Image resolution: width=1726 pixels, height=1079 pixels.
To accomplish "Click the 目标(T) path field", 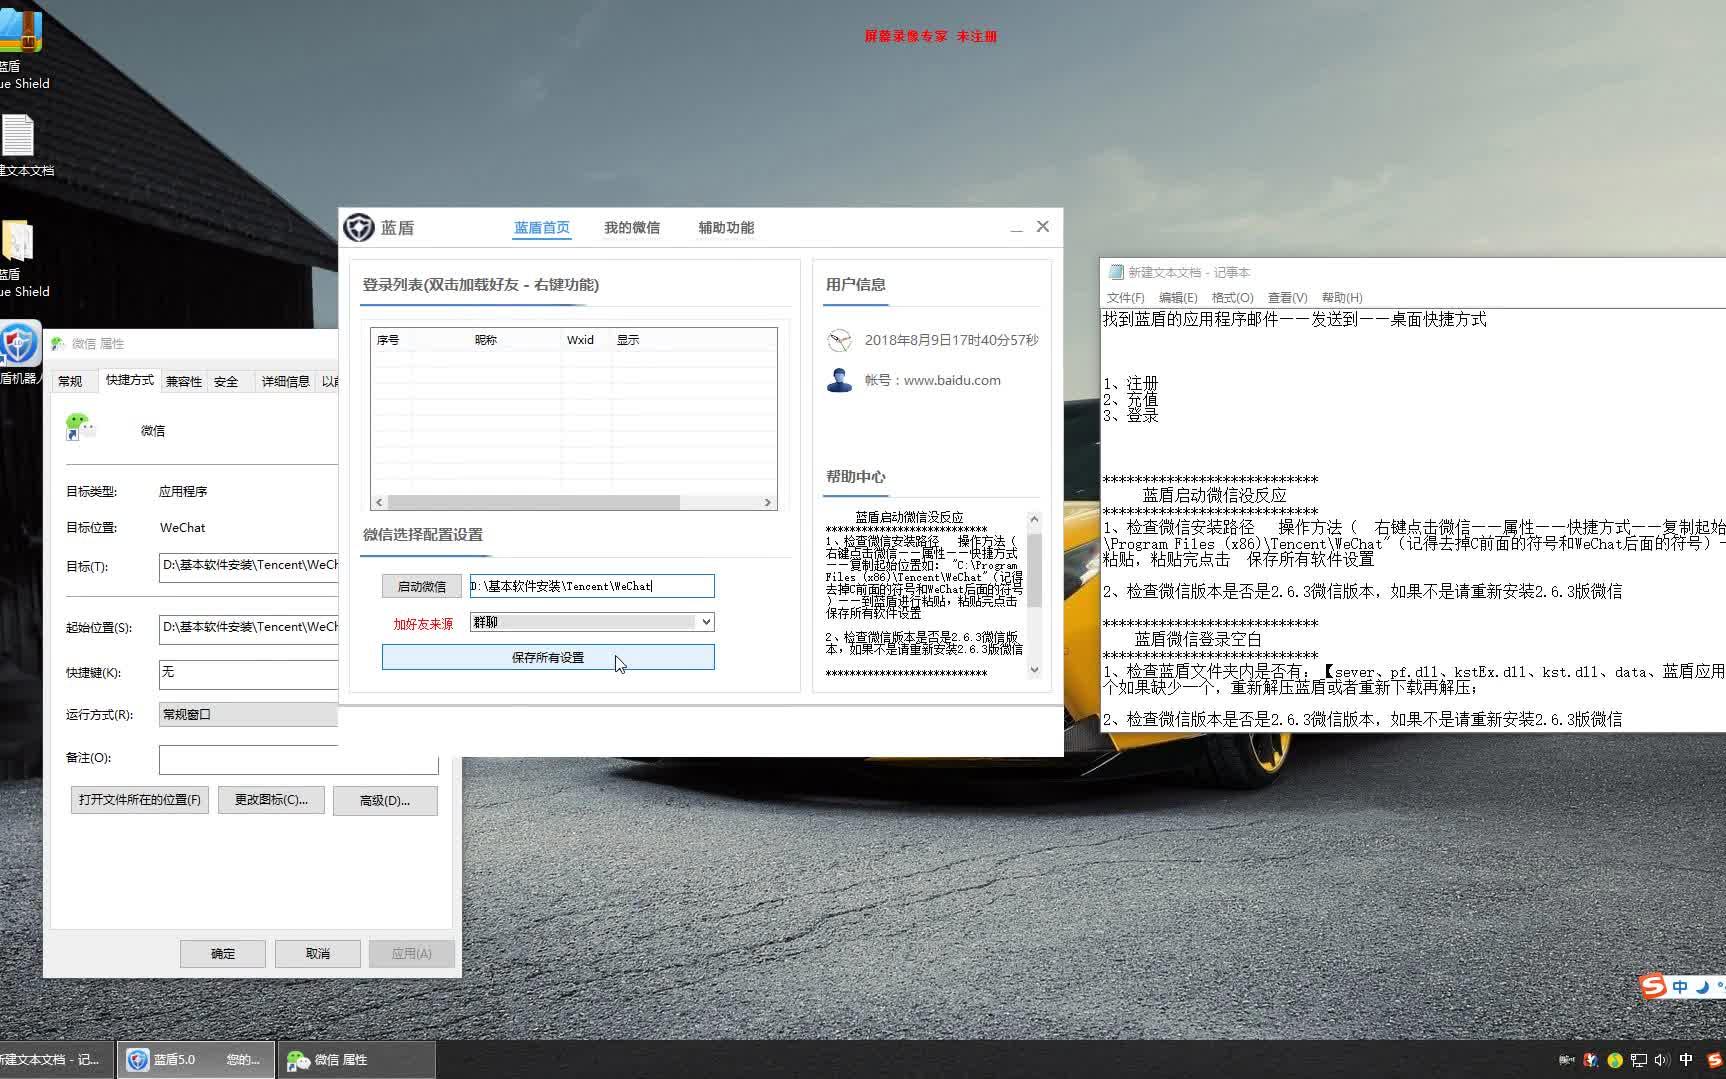I will click(249, 566).
